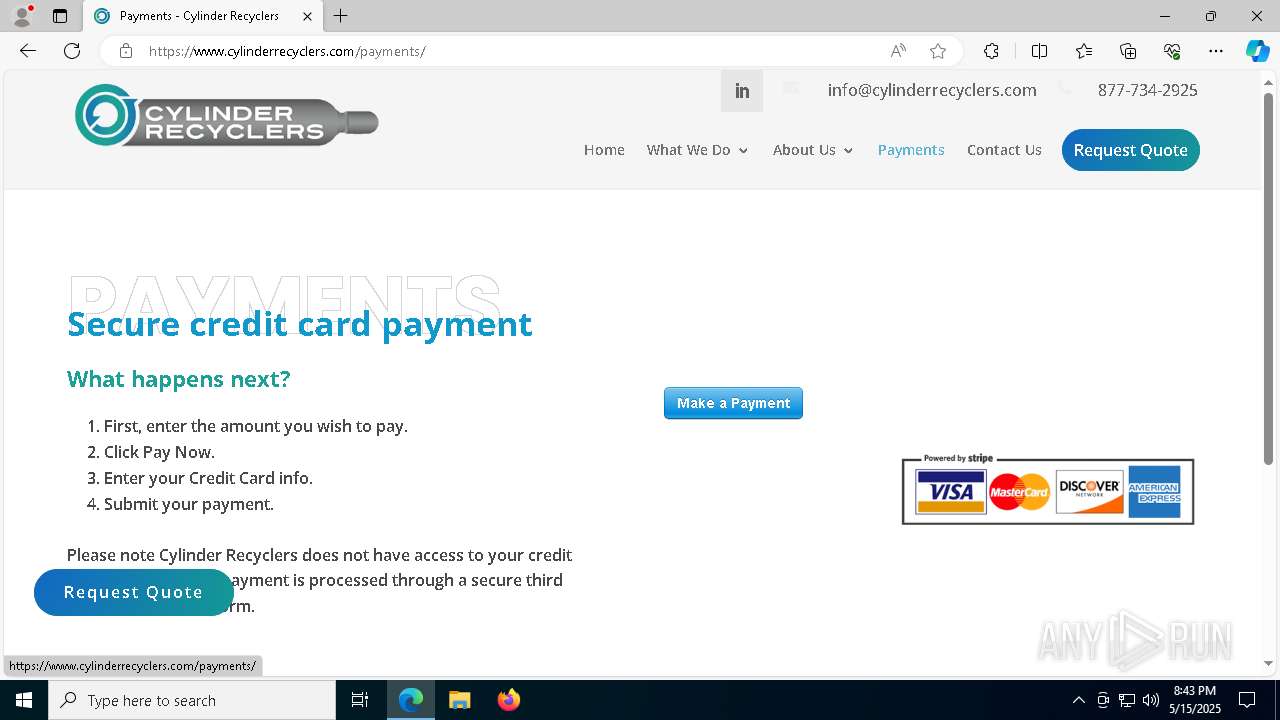Viewport: 1280px width, 720px height.
Task: Open File Explorer from the taskbar
Action: (459, 700)
